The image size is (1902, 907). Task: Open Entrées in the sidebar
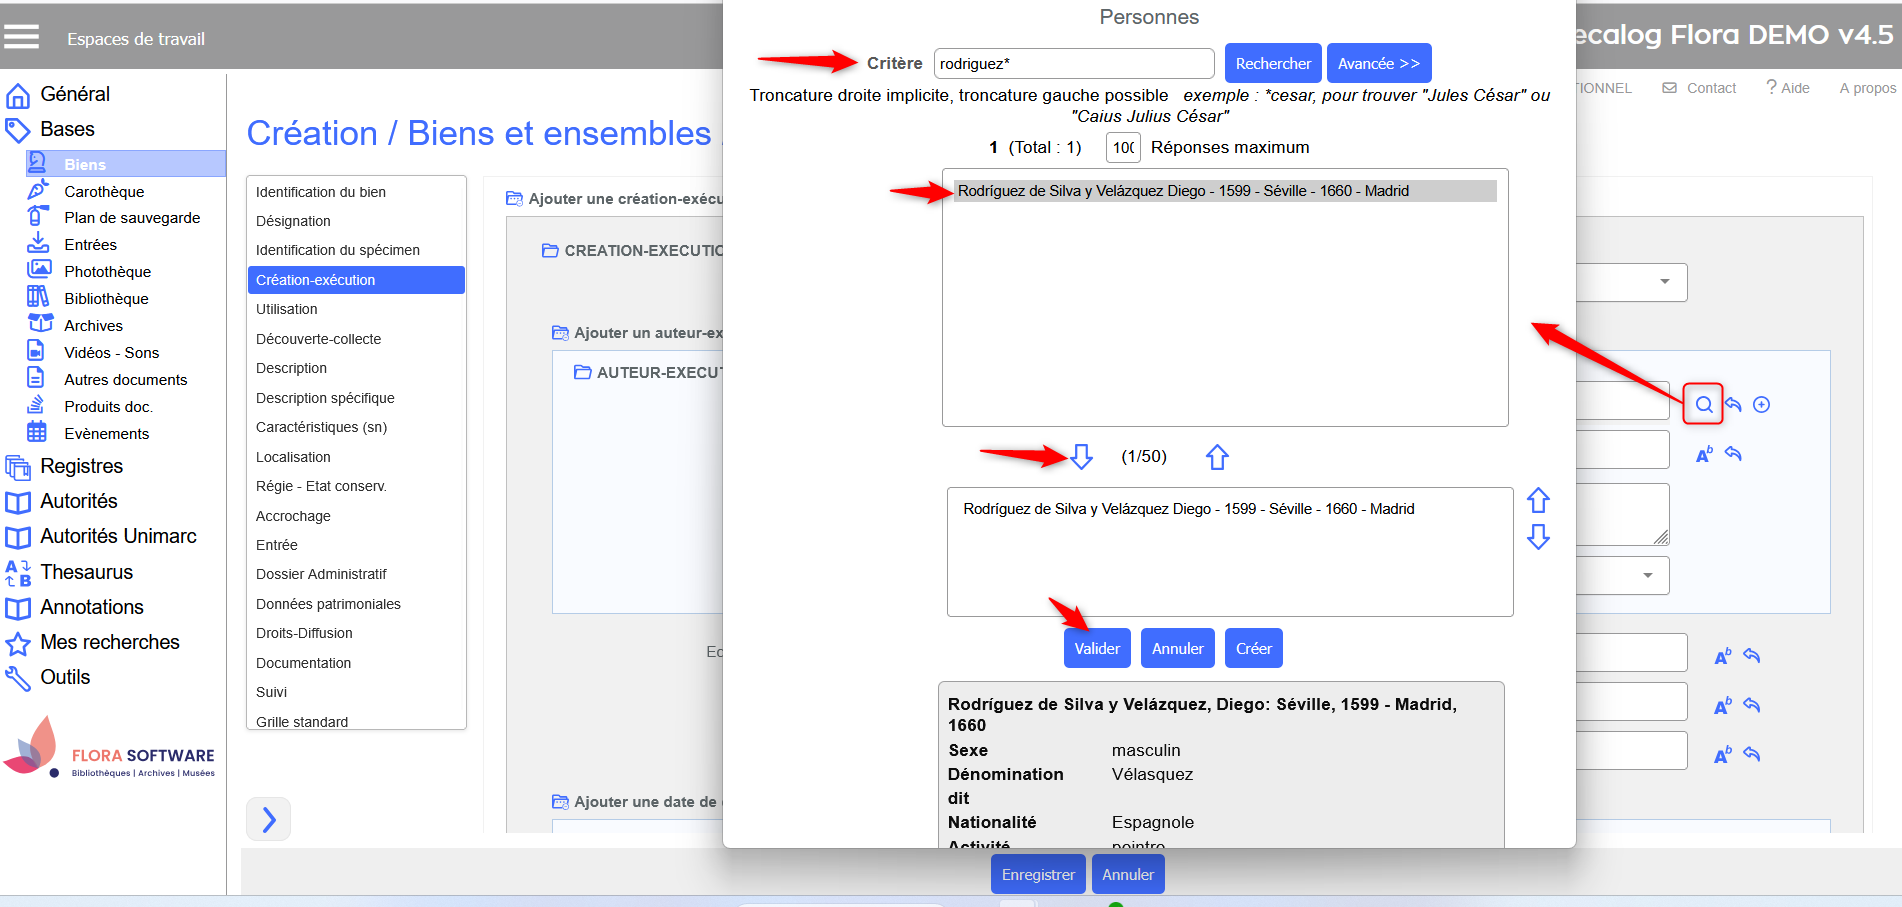click(x=90, y=245)
